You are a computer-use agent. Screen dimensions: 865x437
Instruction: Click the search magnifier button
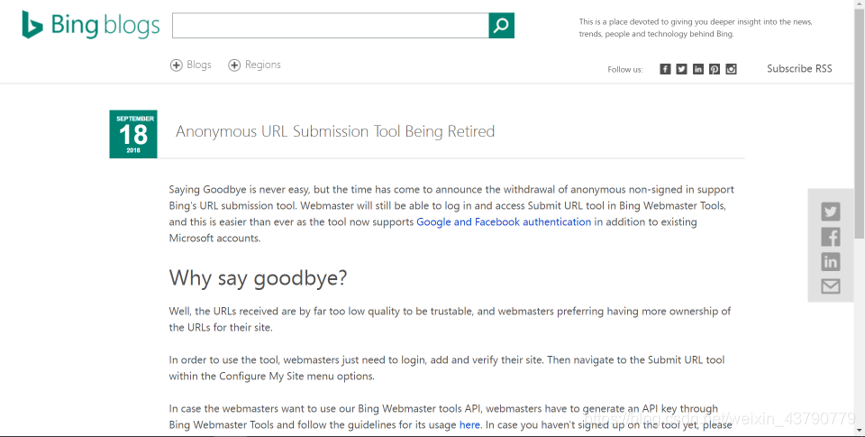(x=501, y=26)
